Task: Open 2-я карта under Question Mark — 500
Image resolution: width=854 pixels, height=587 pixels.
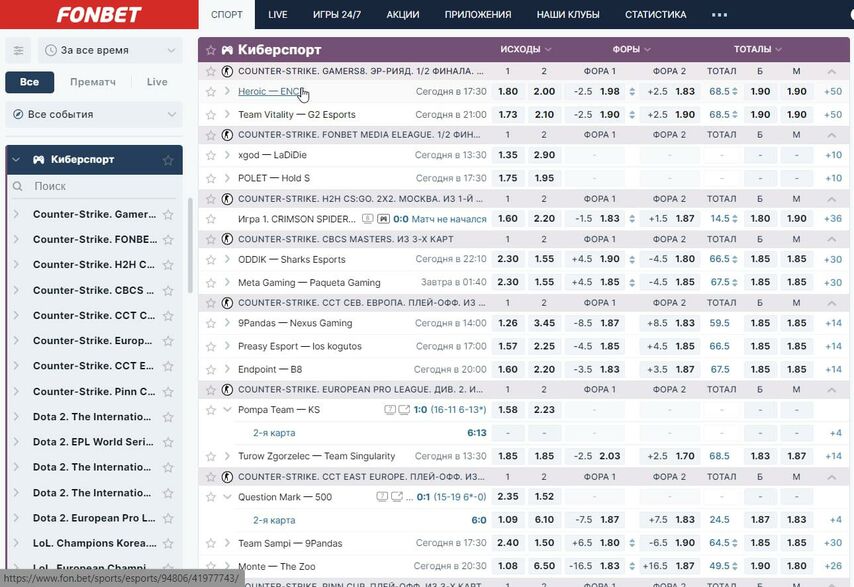Action: (274, 520)
